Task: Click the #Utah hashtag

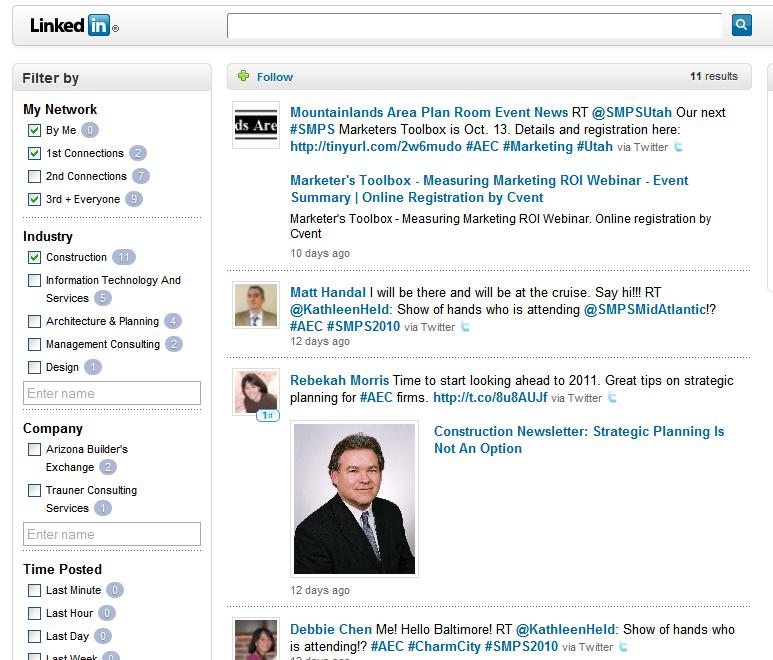Action: pyautogui.click(x=595, y=147)
